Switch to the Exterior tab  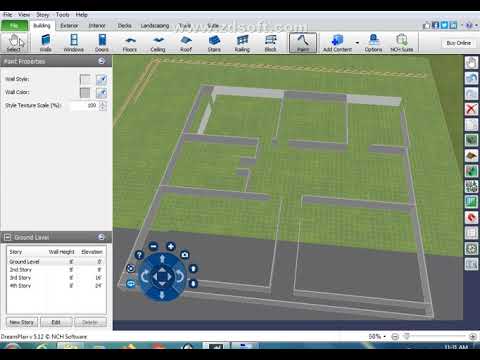pyautogui.click(x=69, y=25)
